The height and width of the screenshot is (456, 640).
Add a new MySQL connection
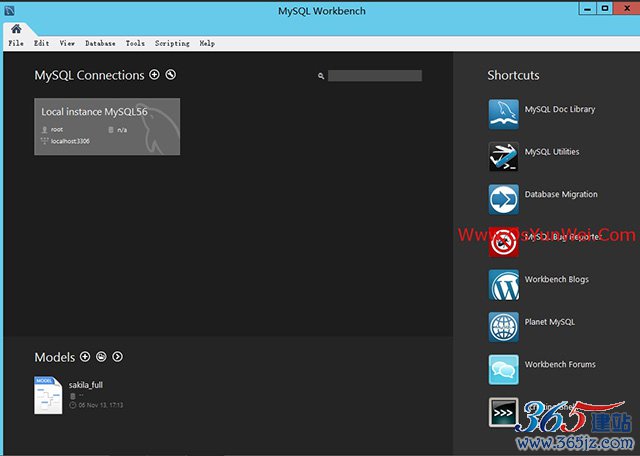click(x=154, y=75)
